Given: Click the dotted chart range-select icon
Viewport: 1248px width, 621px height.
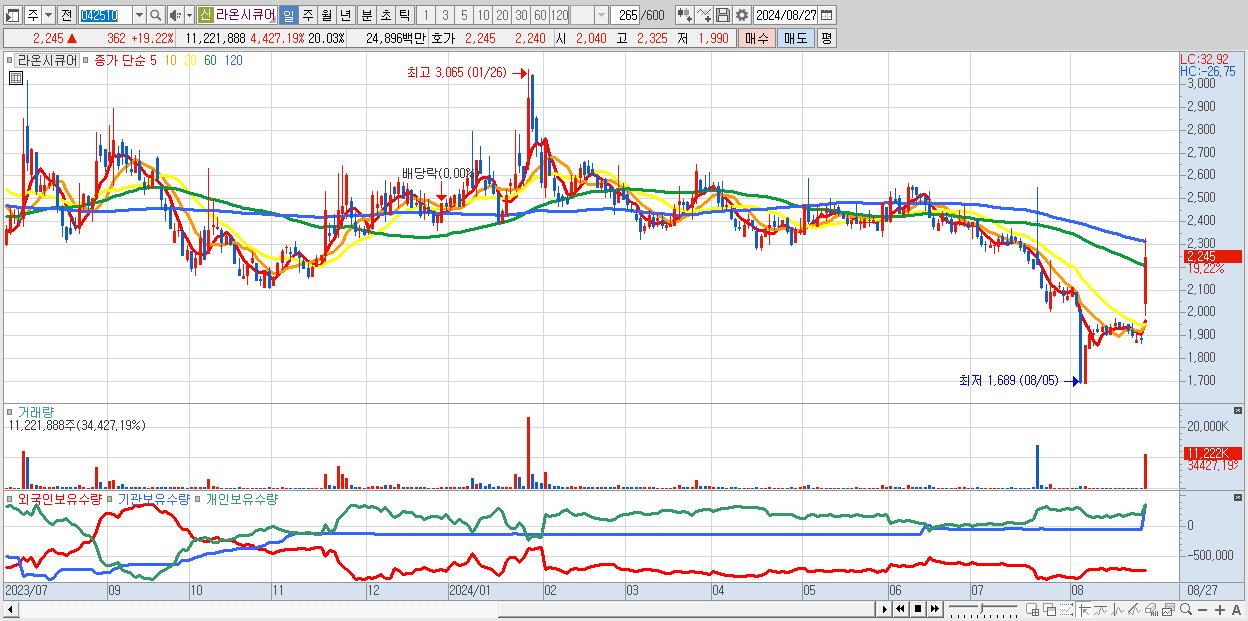Looking at the screenshot, I should pyautogui.click(x=1066, y=610).
